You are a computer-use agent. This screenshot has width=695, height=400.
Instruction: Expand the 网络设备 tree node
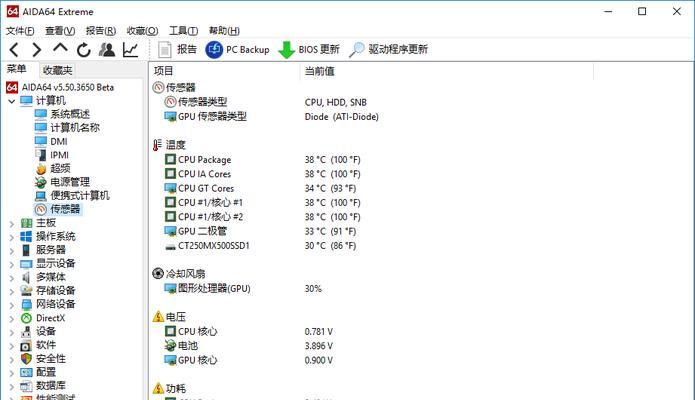click(12, 306)
